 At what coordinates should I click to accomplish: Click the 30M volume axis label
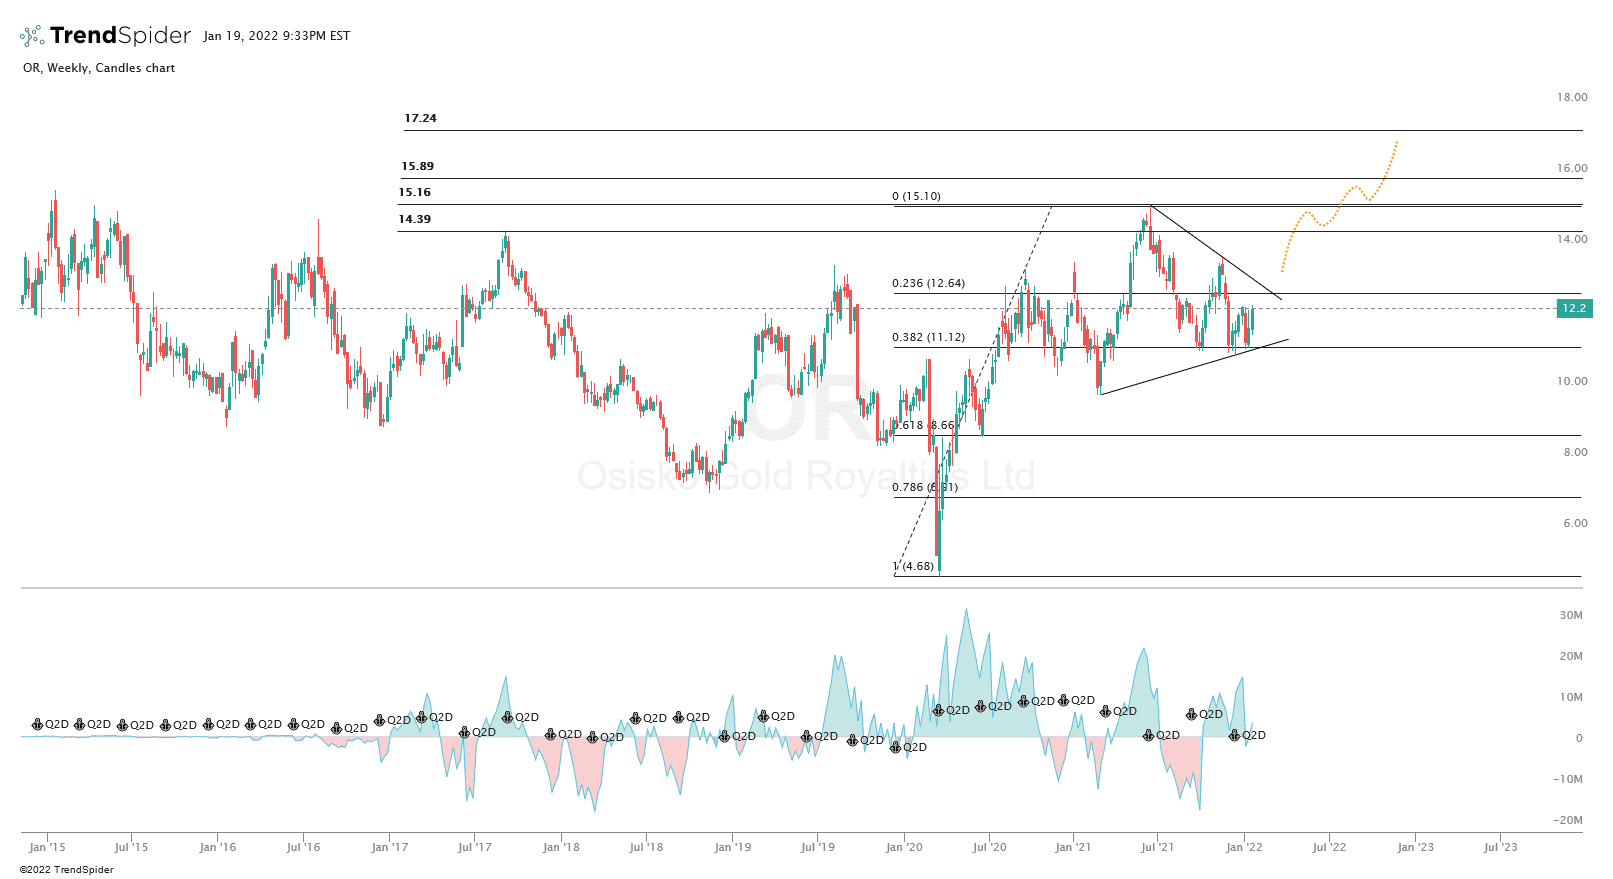tap(1570, 615)
